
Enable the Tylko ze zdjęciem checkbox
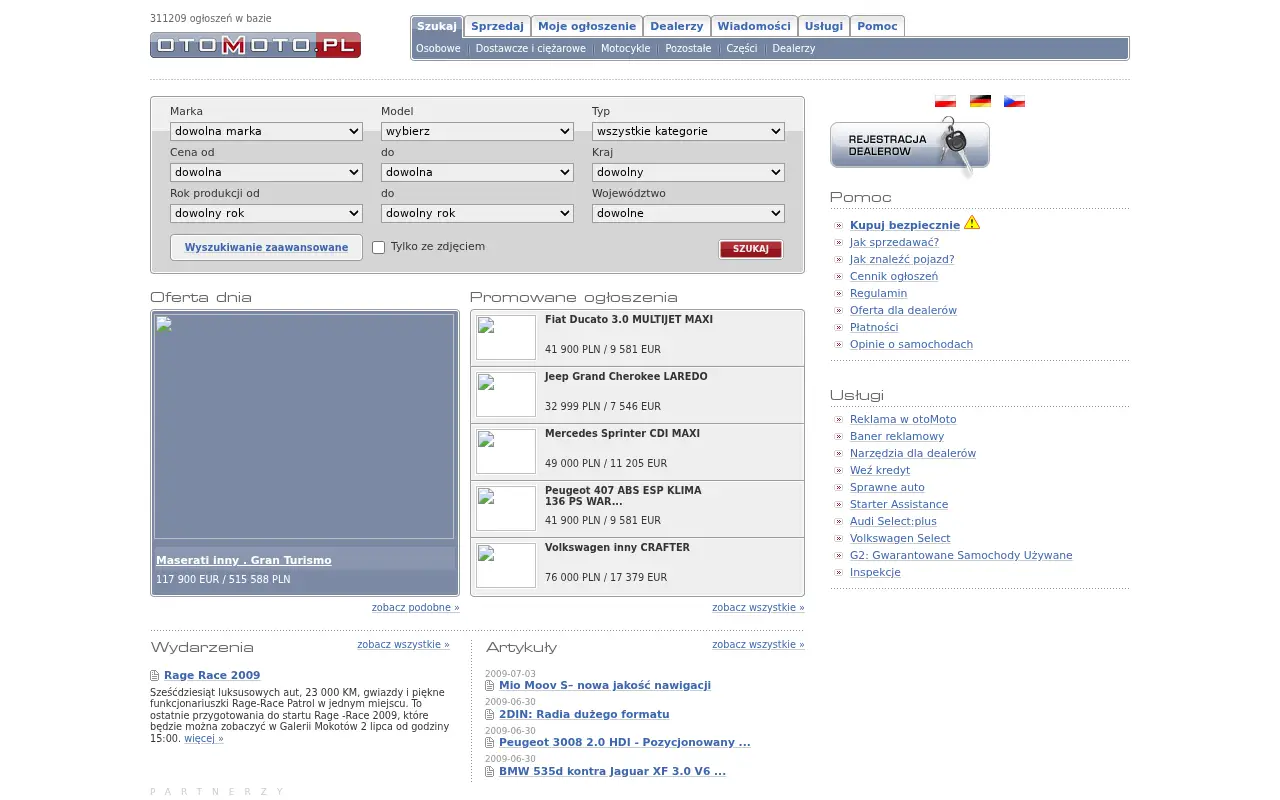(x=379, y=247)
